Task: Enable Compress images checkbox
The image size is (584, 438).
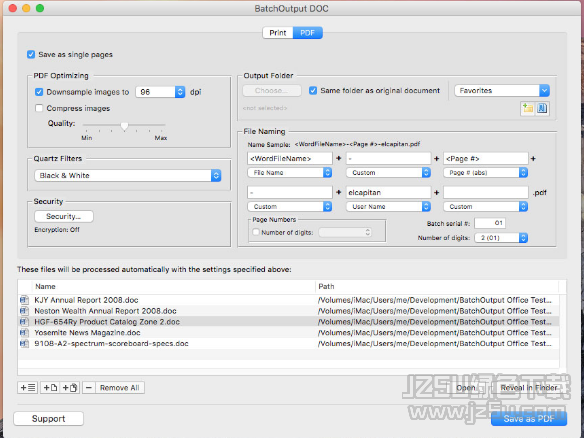Action: pyautogui.click(x=39, y=108)
